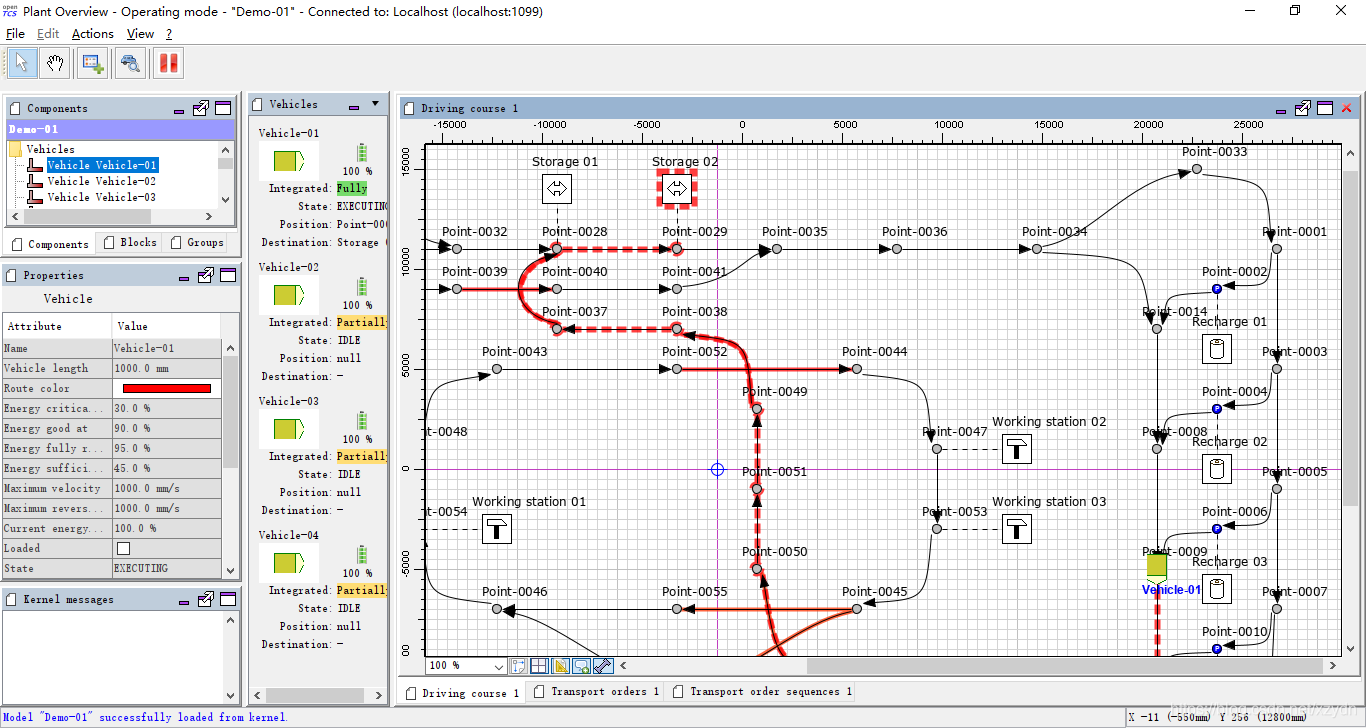The width and height of the screenshot is (1366, 728).
Task: Click the red Route color swatch
Action: pyautogui.click(x=167, y=388)
